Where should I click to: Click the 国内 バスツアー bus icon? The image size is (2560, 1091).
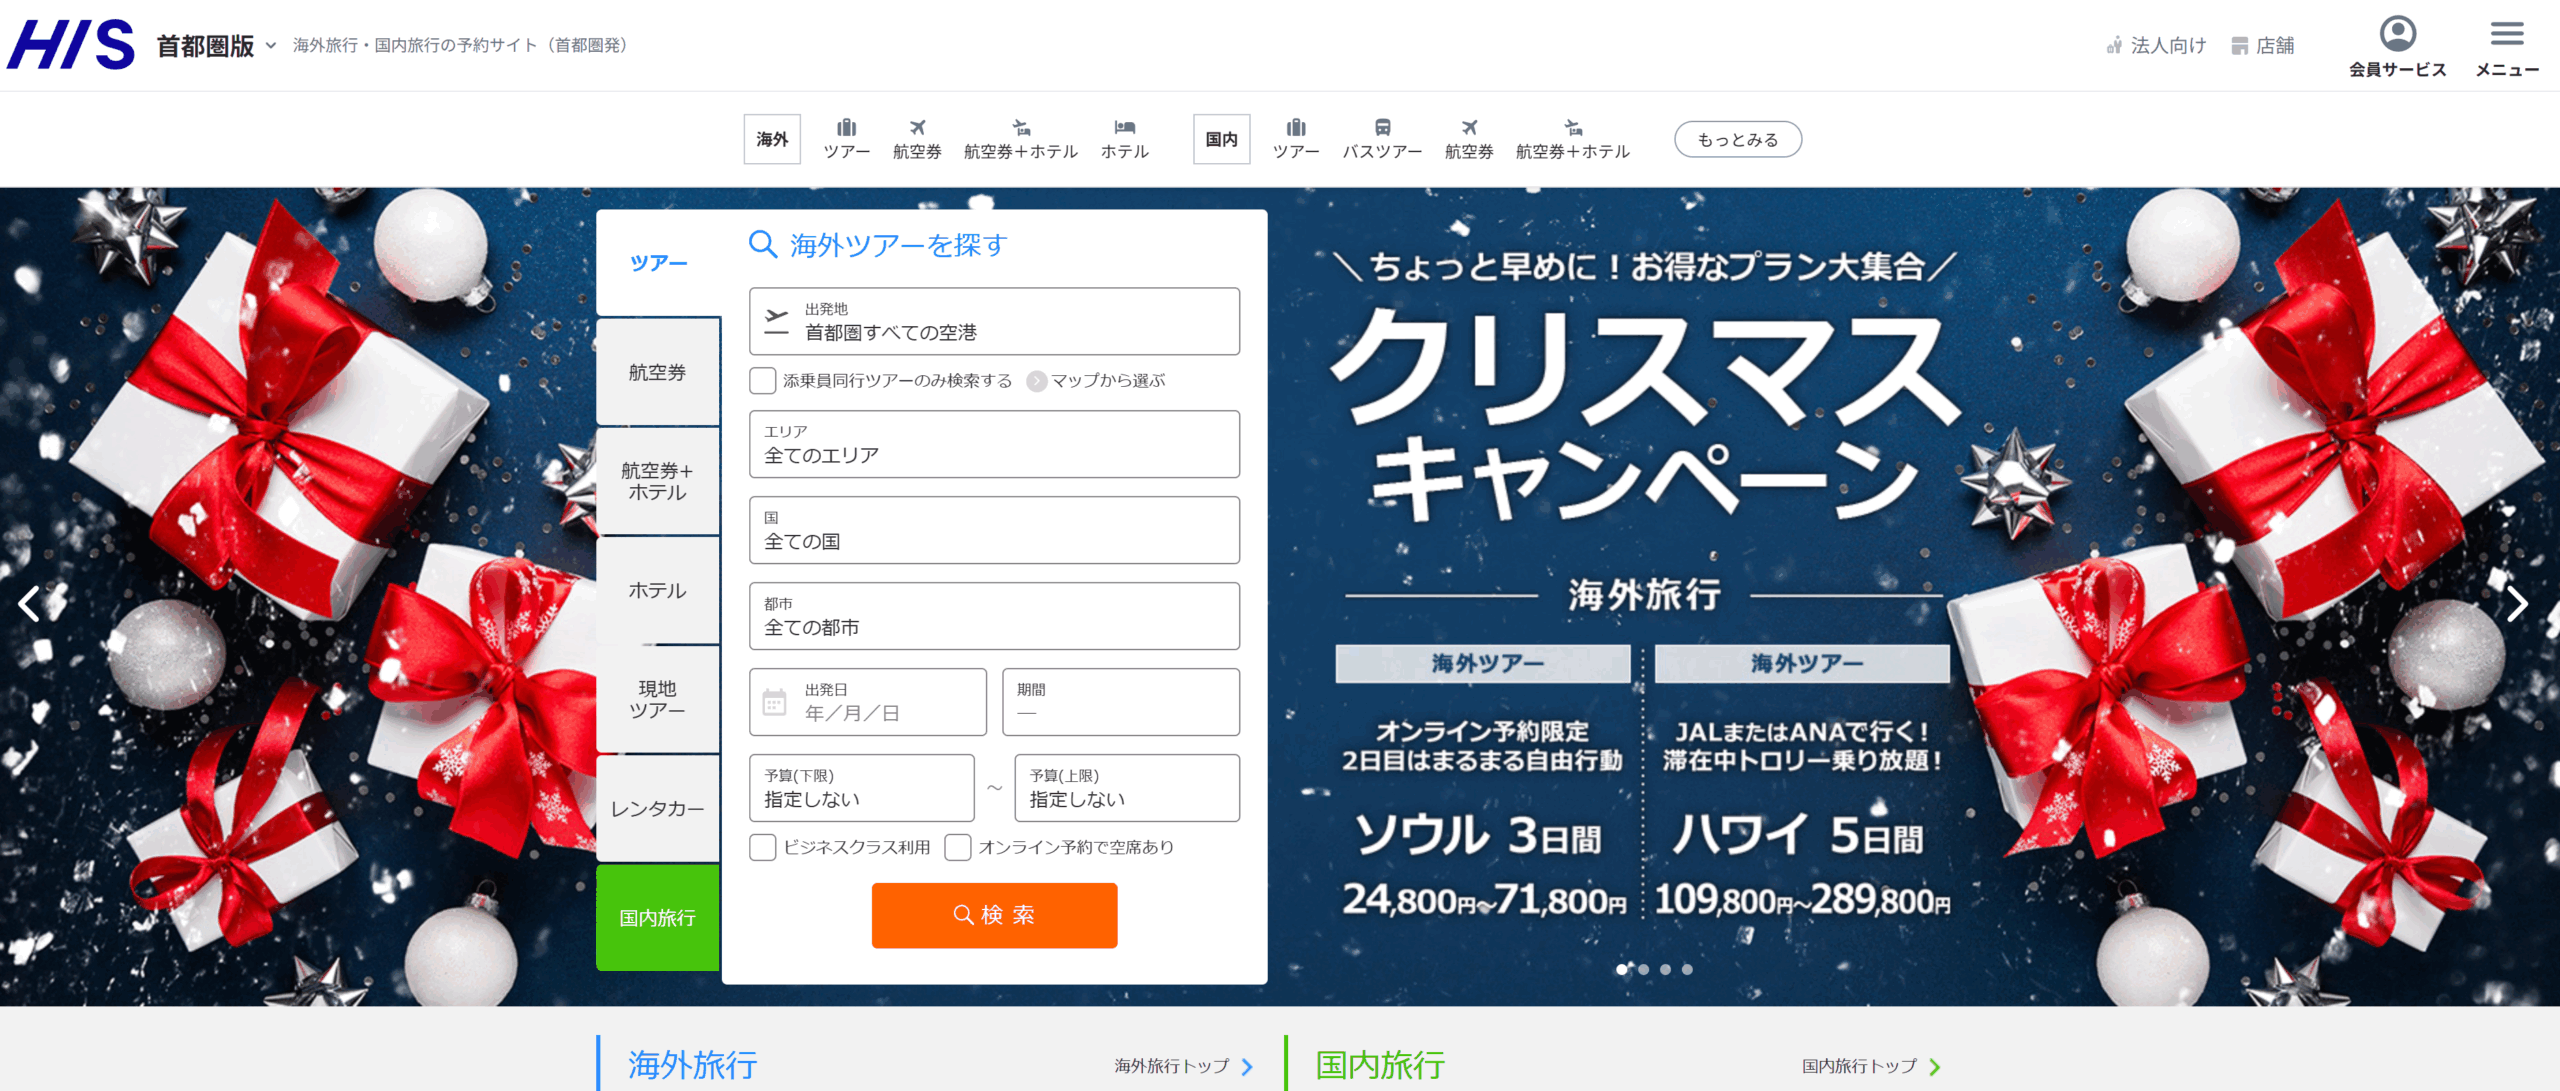point(1382,128)
